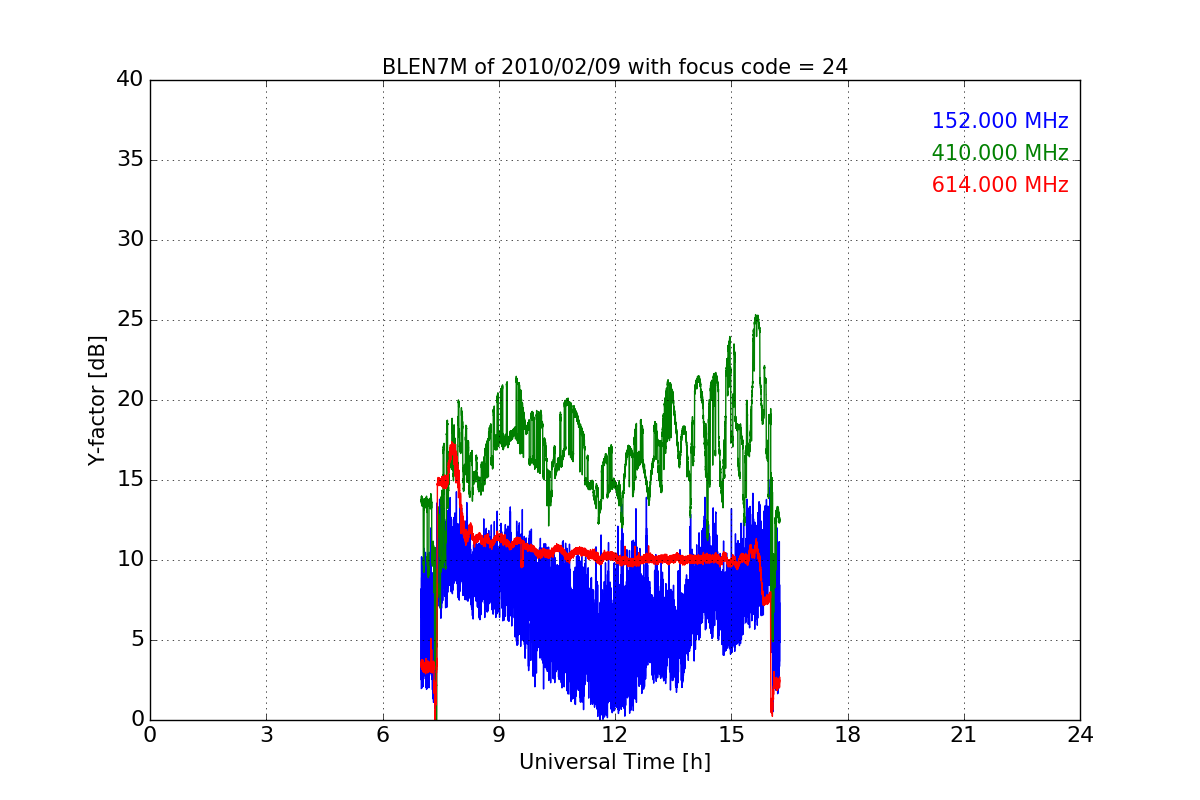Select the 614.000 MHz legend label
This screenshot has height=800, width=1200.
tap(1000, 185)
